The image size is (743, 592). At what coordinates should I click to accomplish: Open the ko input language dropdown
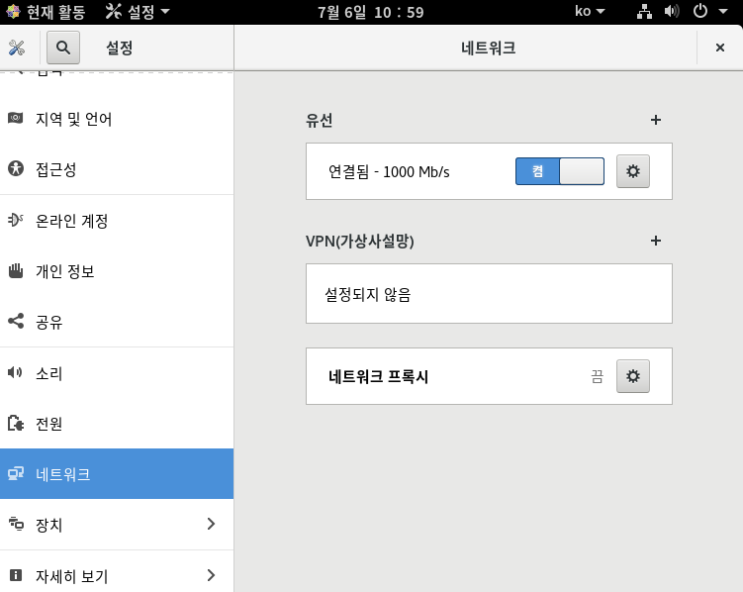589,11
